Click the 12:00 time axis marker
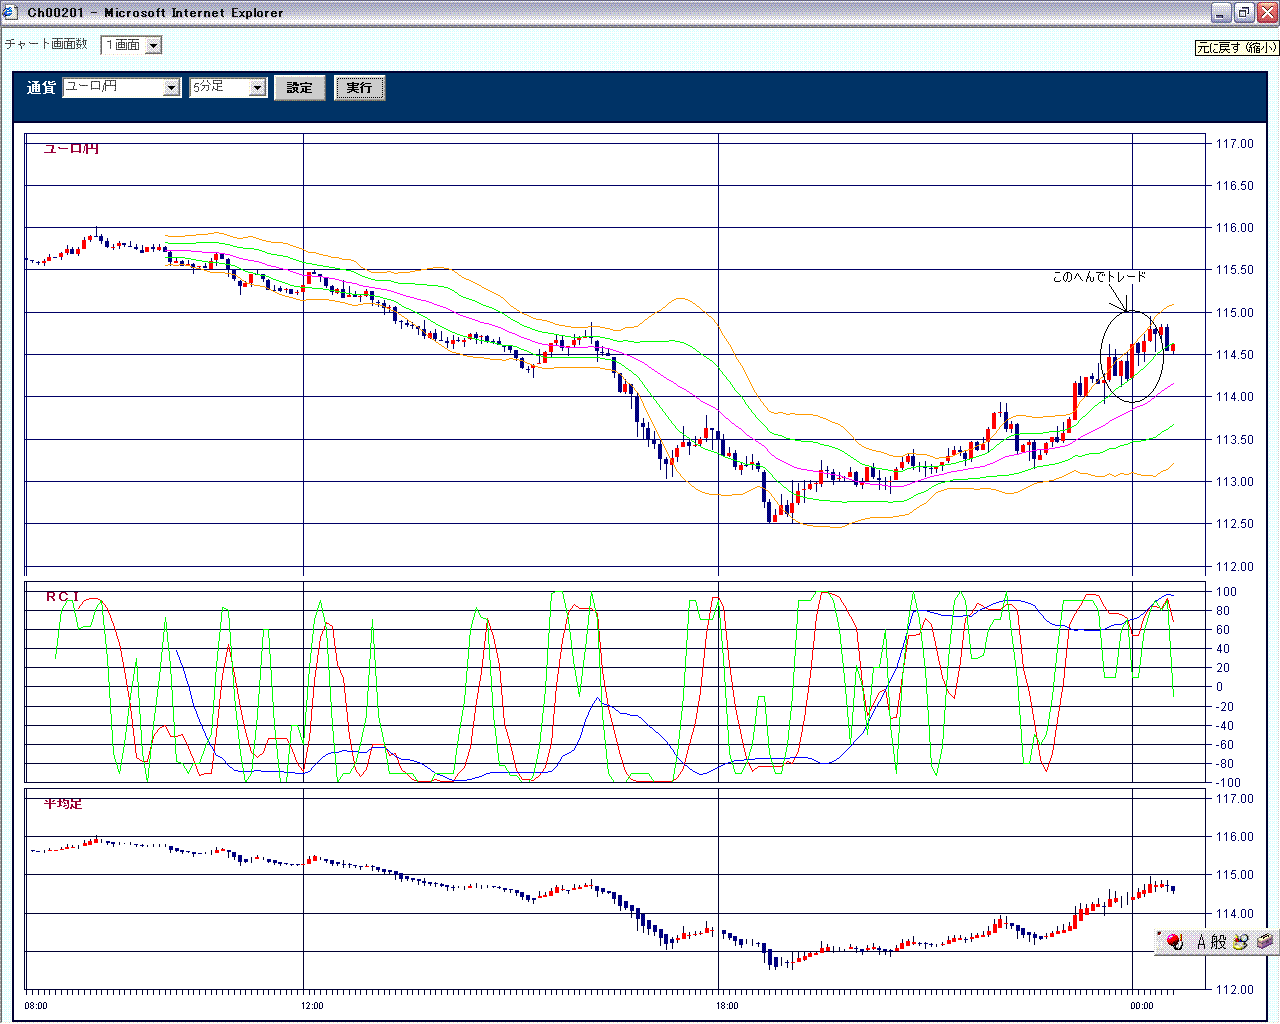Screen dimensions: 1280x1024 click(x=312, y=1006)
